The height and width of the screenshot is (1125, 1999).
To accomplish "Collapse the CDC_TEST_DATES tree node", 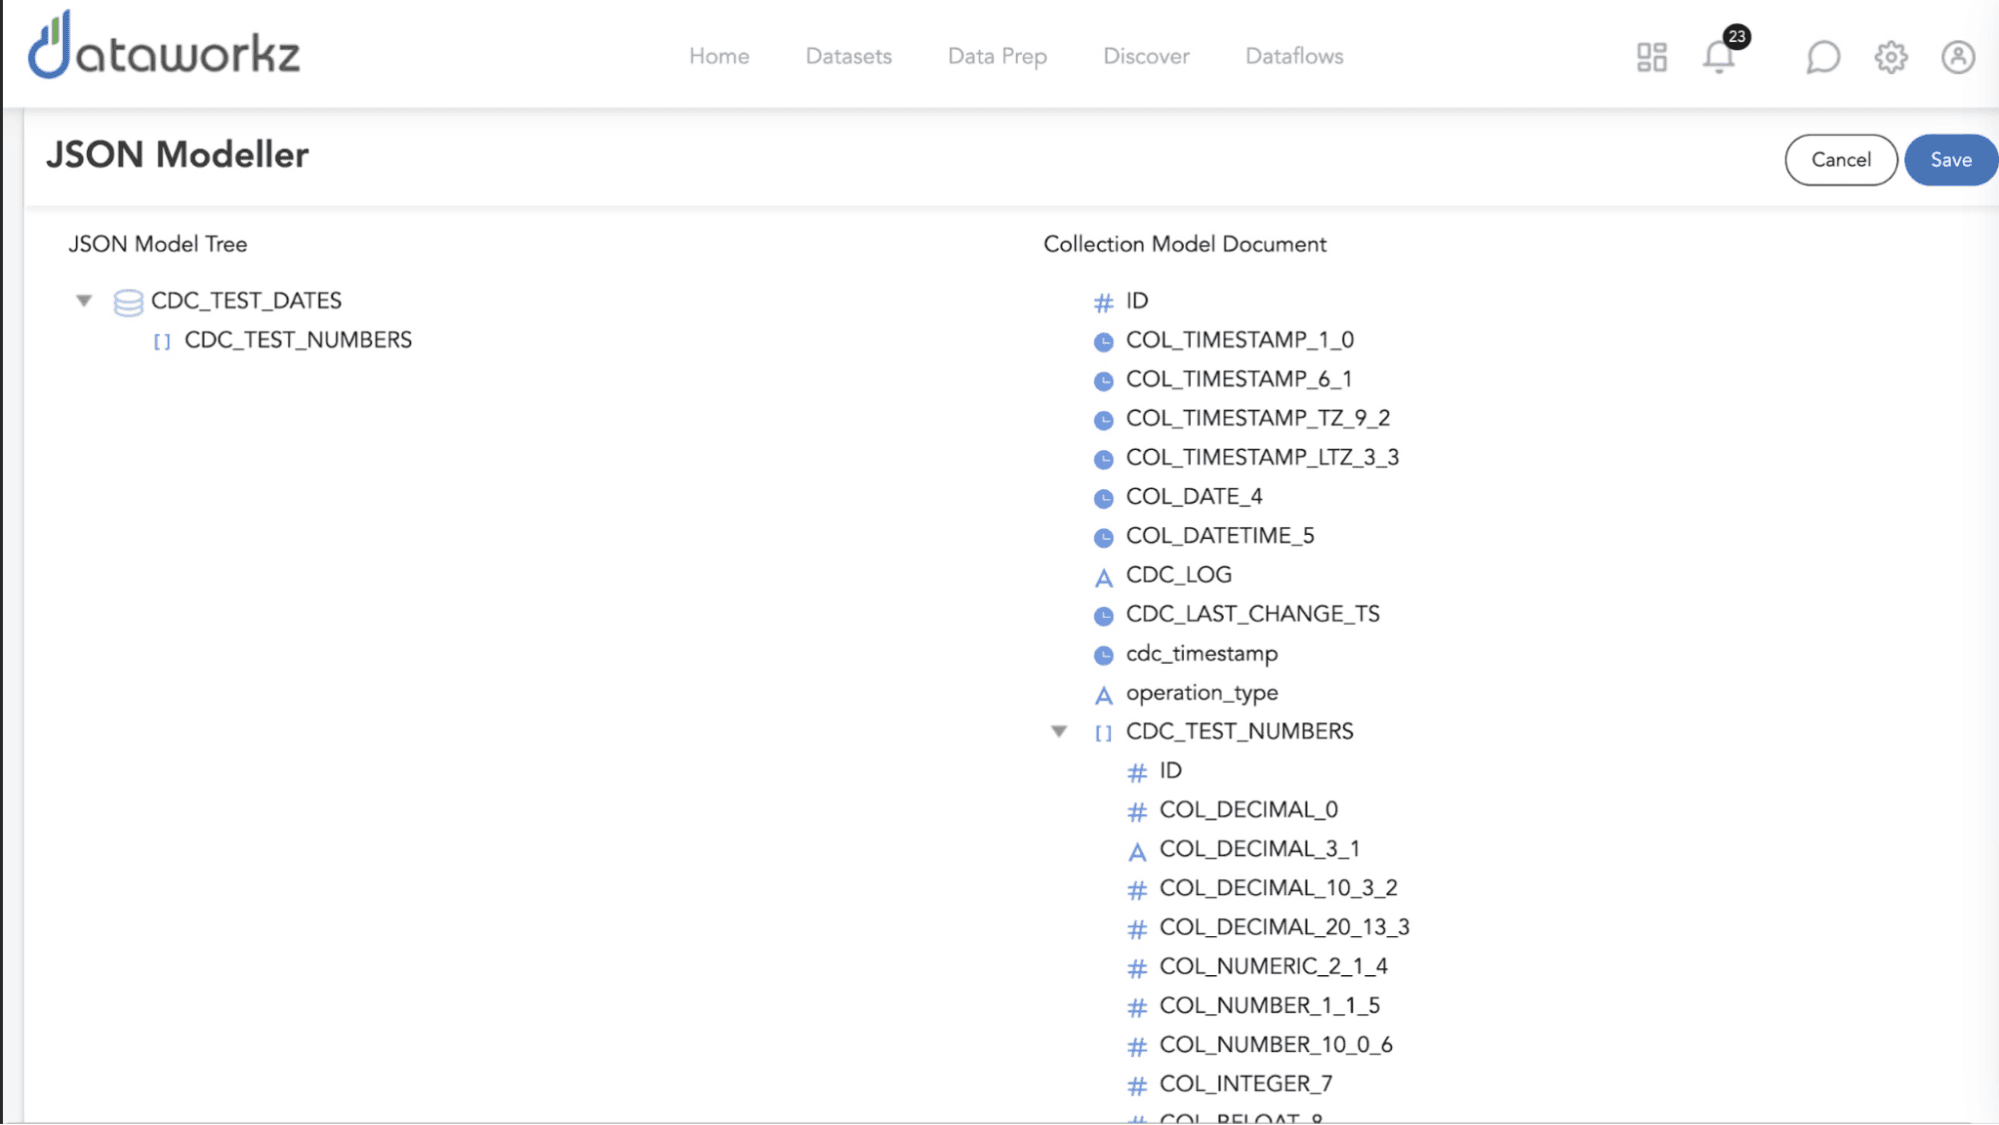I will tap(84, 301).
